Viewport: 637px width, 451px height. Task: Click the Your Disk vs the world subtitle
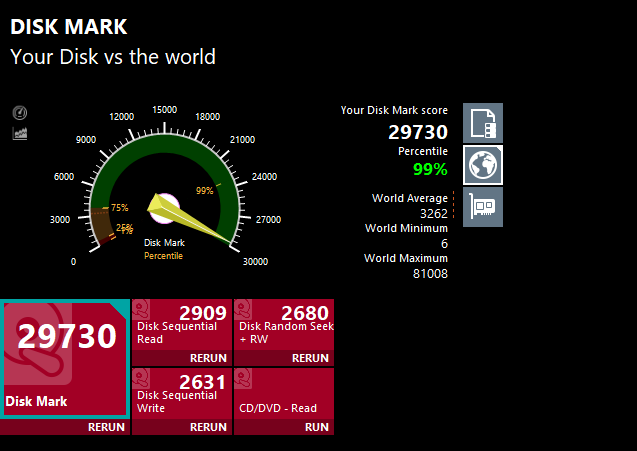tap(113, 57)
